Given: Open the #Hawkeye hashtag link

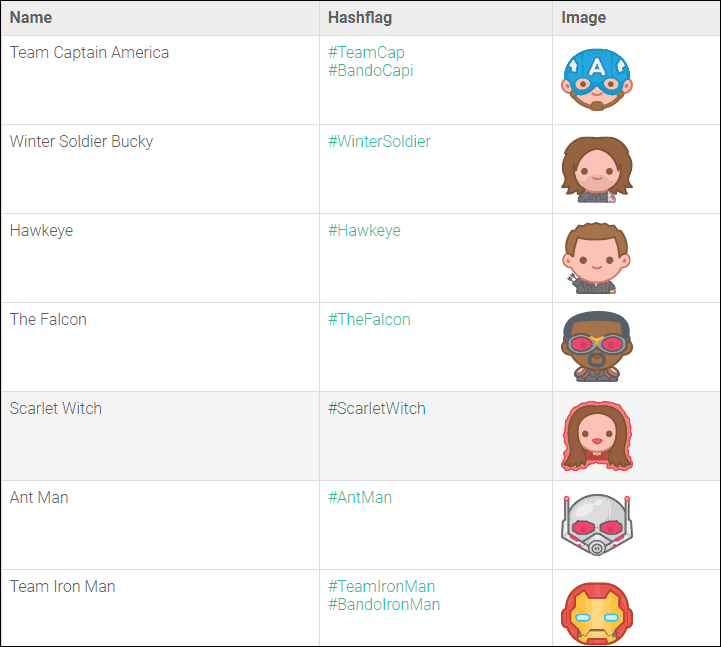Looking at the screenshot, I should pyautogui.click(x=364, y=230).
